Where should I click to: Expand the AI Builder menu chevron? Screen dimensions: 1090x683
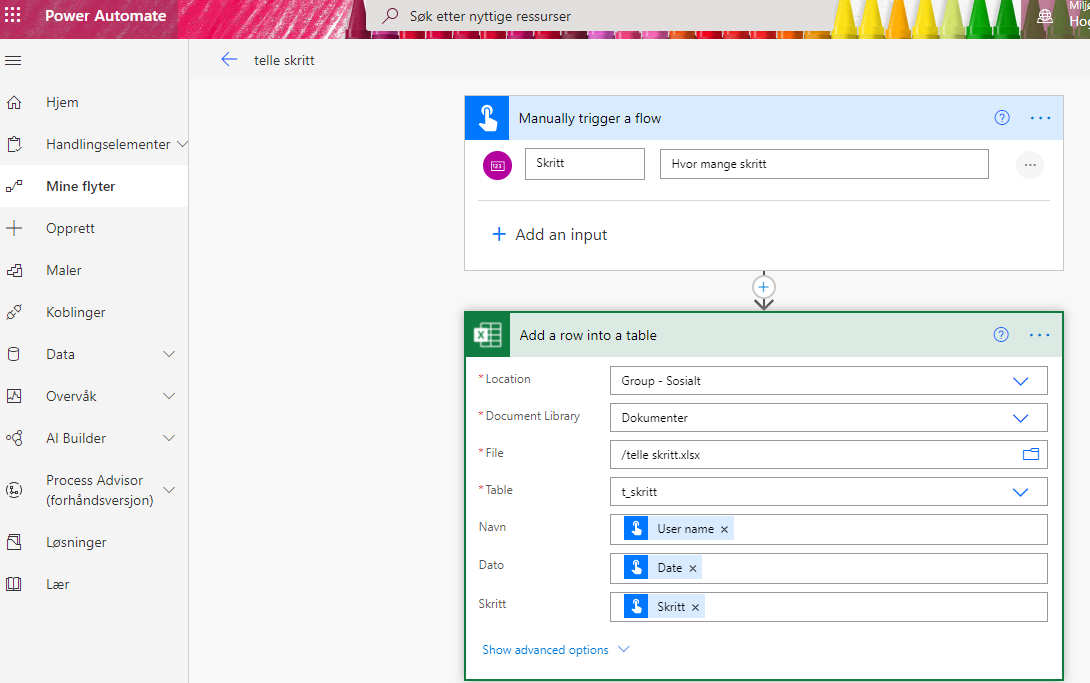(x=169, y=438)
